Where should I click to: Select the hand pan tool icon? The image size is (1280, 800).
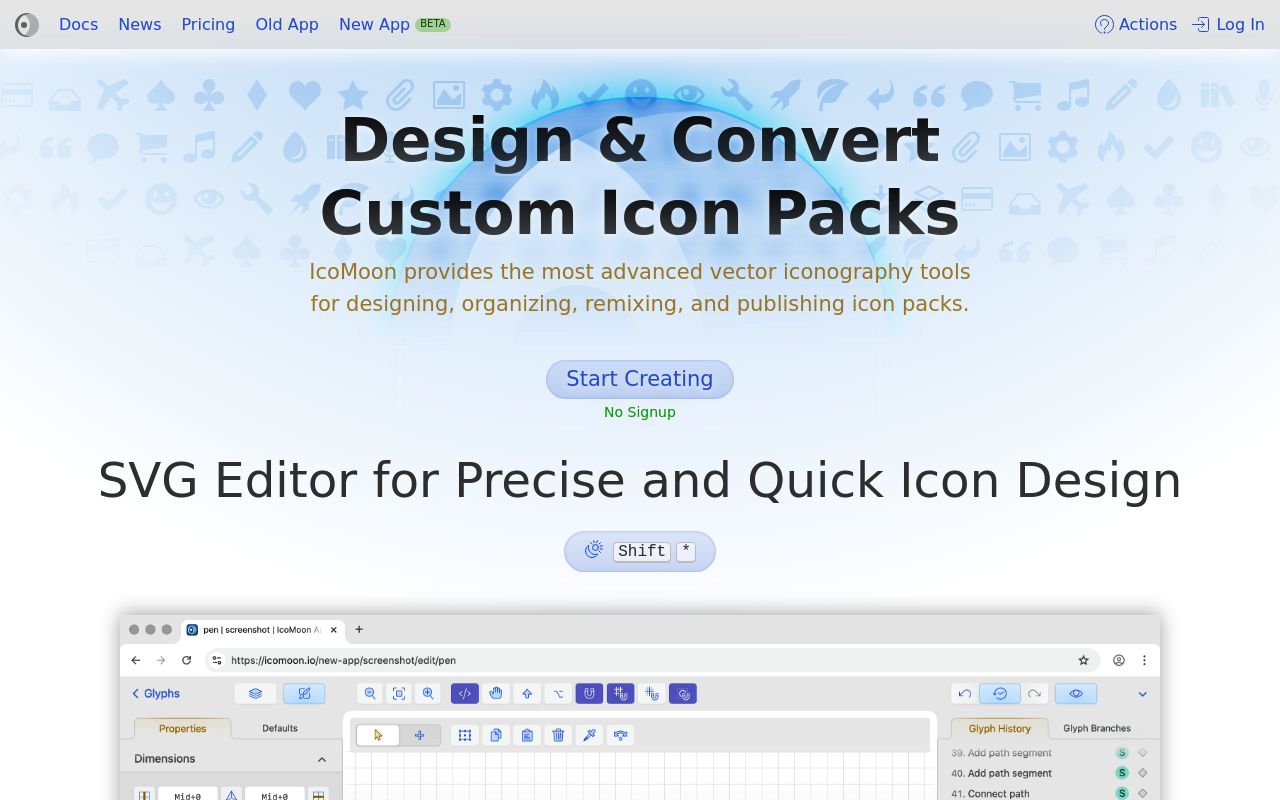coord(496,693)
